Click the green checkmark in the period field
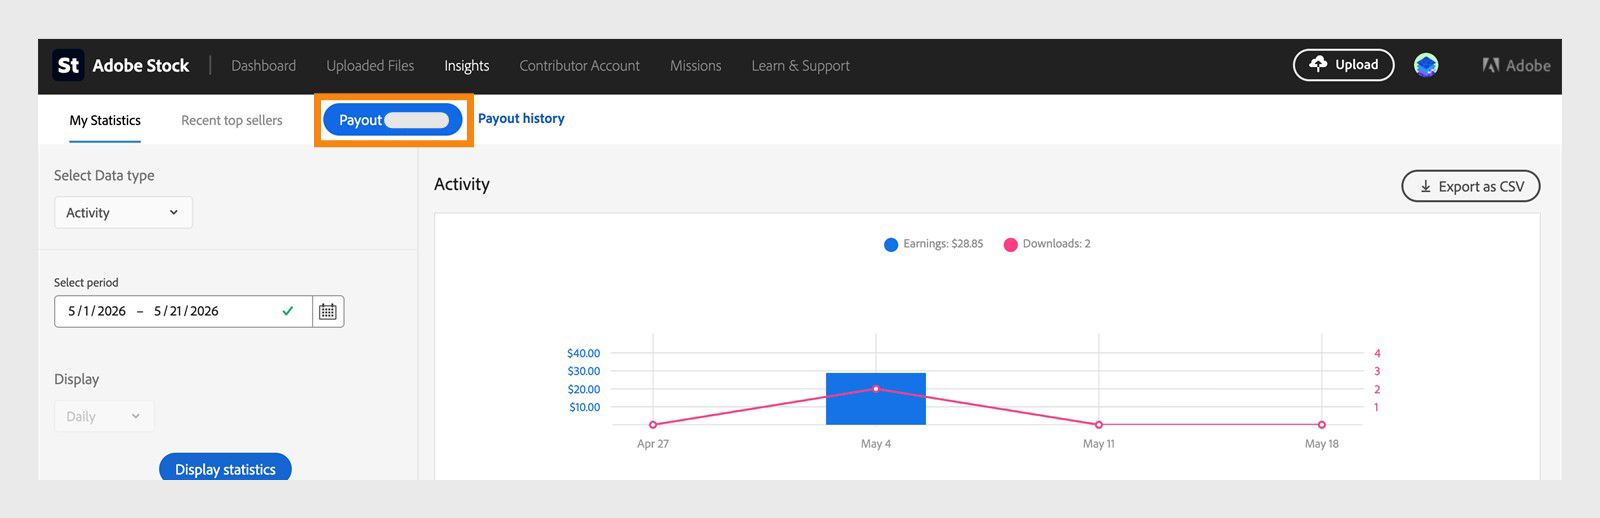Image resolution: width=1600 pixels, height=518 pixels. [288, 311]
